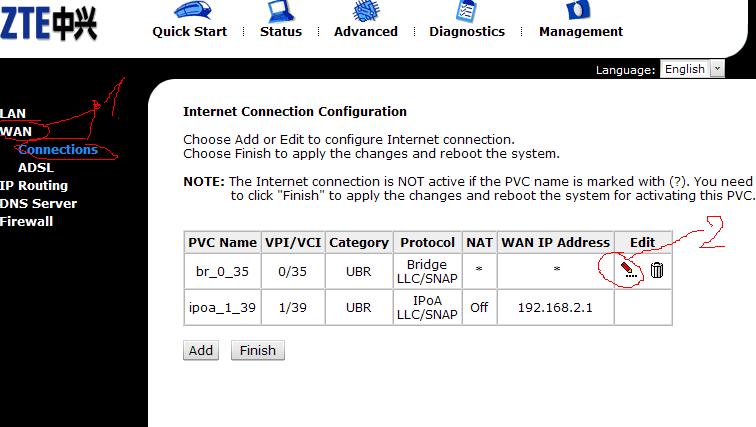Delete br_0_35 with trash can icon
Screen dimensions: 756x427
[x=657, y=270]
